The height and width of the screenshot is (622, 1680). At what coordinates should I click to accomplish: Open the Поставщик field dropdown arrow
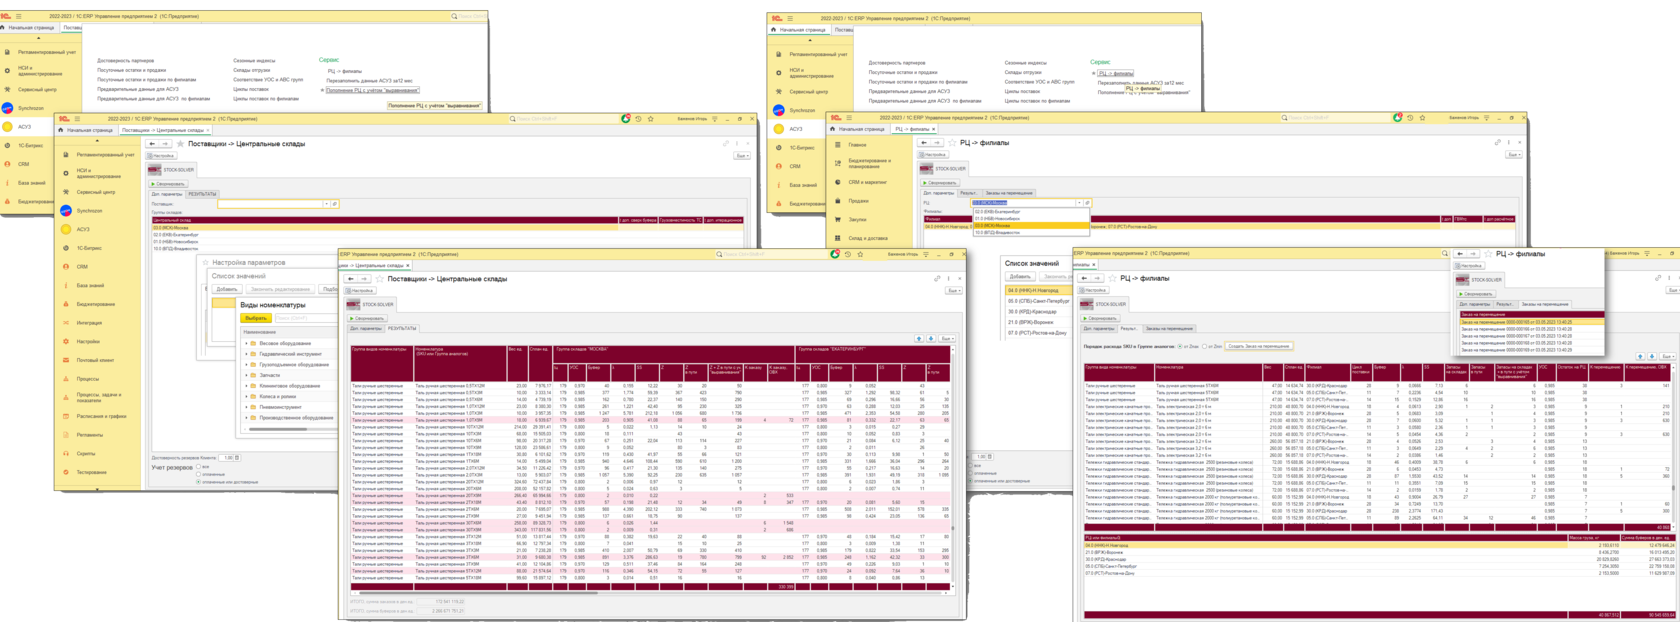pyautogui.click(x=326, y=204)
